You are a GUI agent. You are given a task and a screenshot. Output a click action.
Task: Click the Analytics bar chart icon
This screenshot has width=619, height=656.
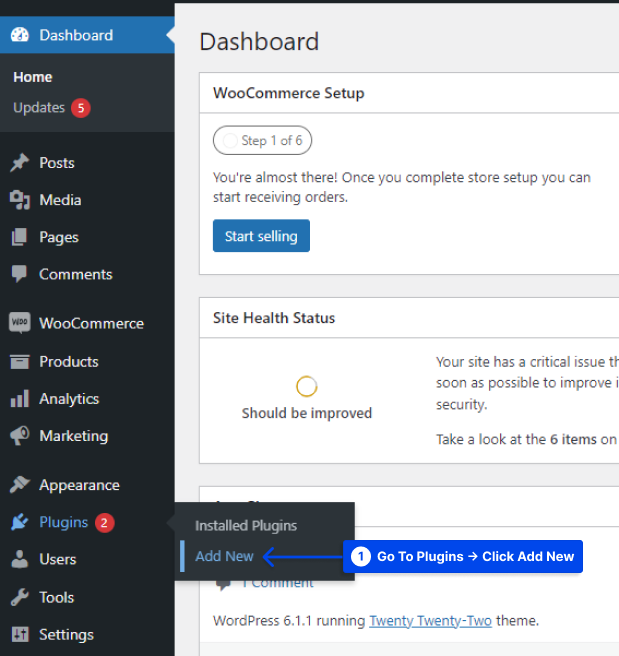20,399
